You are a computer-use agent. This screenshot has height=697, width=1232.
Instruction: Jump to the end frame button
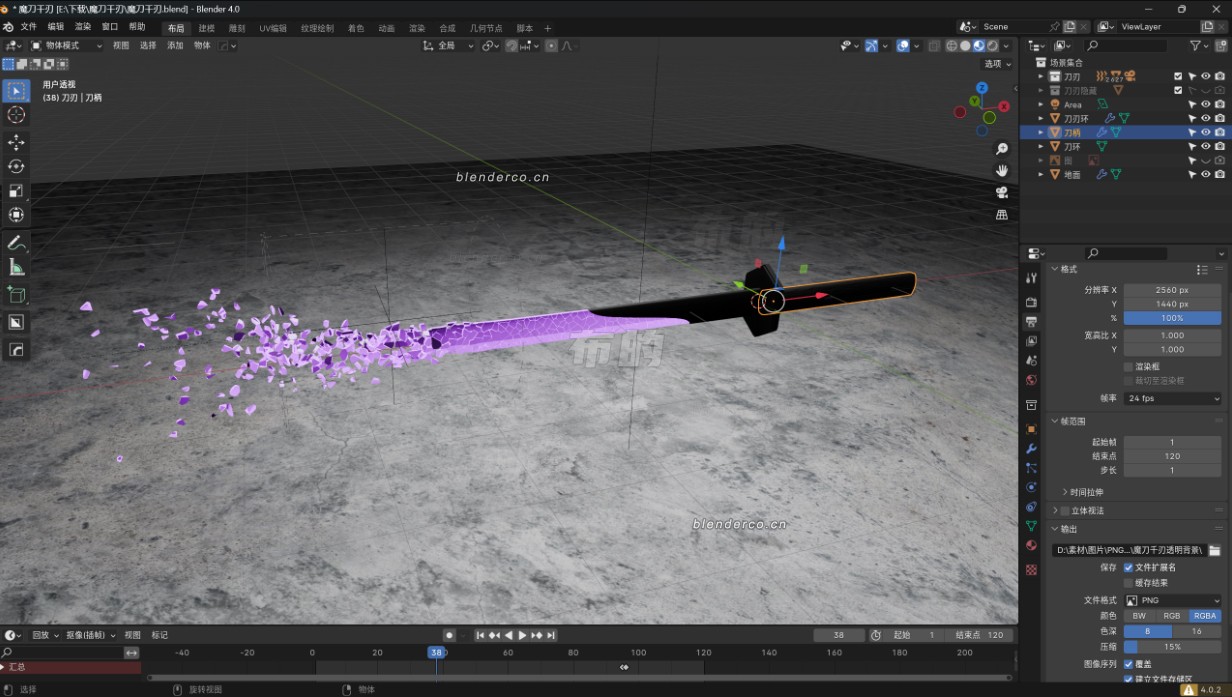point(551,635)
